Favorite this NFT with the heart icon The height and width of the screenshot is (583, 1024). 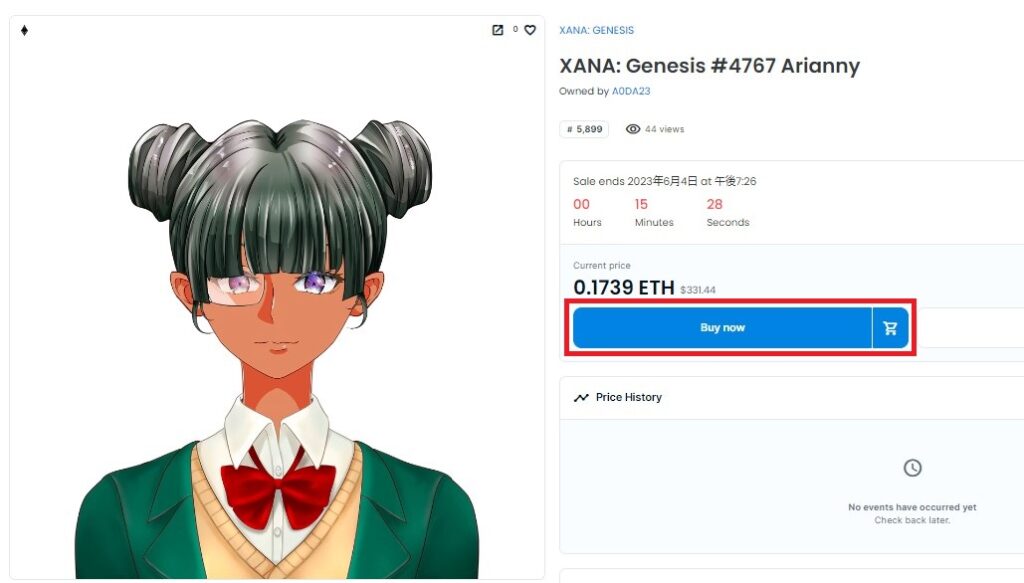coord(530,30)
